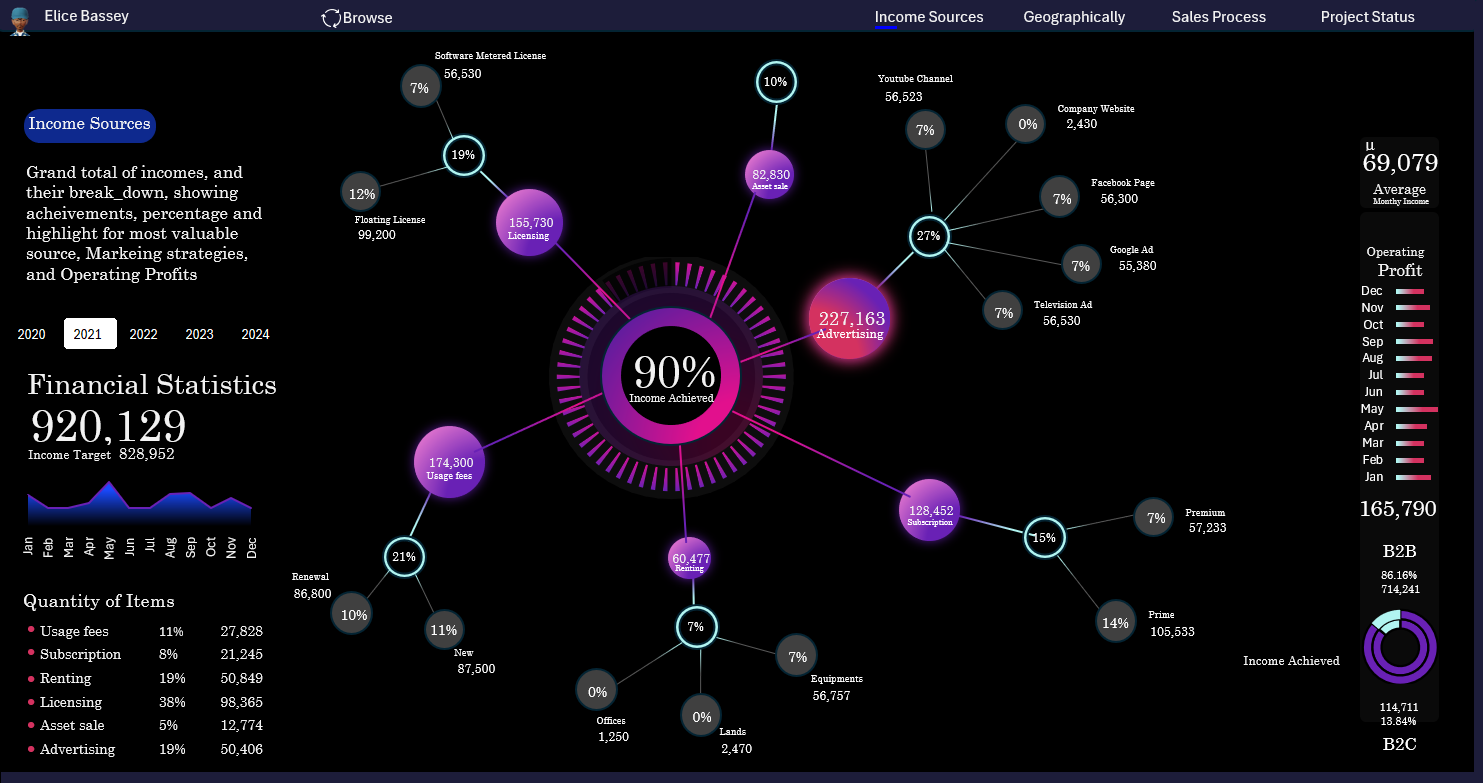1483x783 pixels.
Task: Select the highlighted 2021 year button
Action: (x=88, y=334)
